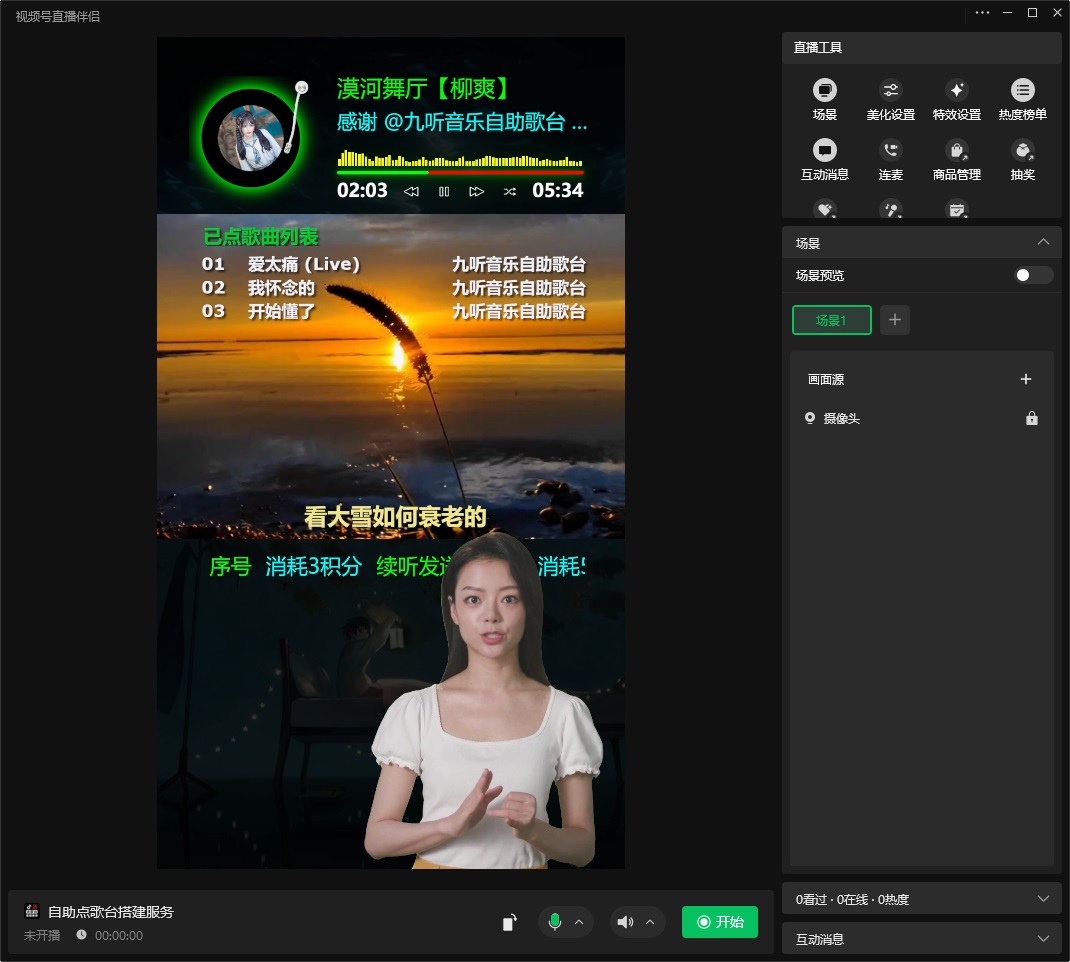Add a new 画面源 source
The width and height of the screenshot is (1070, 962).
coord(1025,379)
